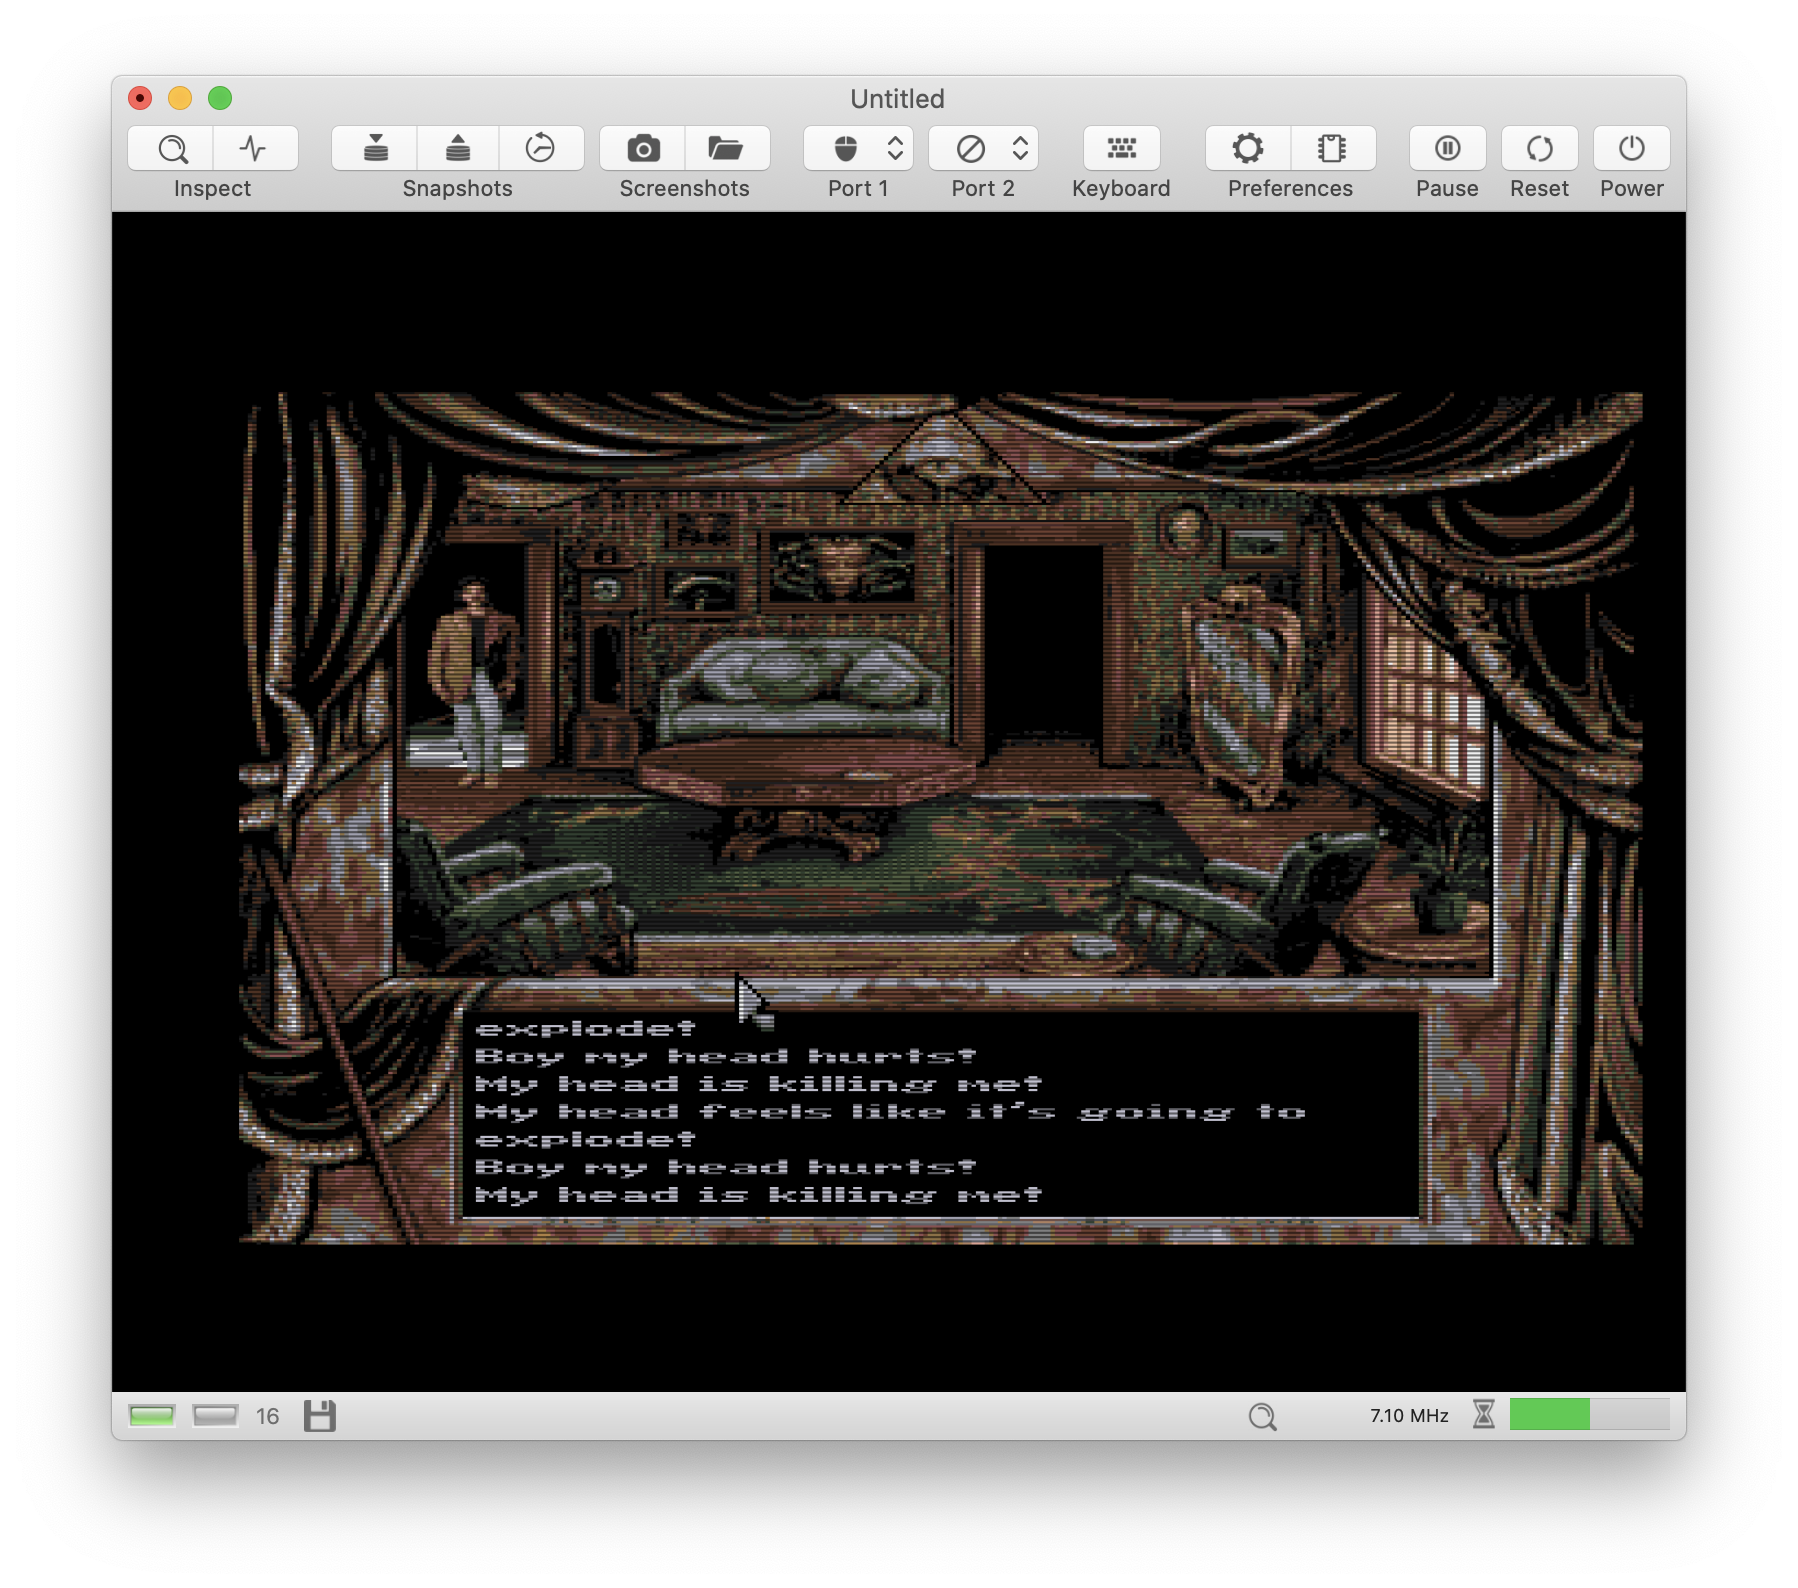1798x1588 pixels.
Task: Click the drive cylinder number 16
Action: 267,1416
